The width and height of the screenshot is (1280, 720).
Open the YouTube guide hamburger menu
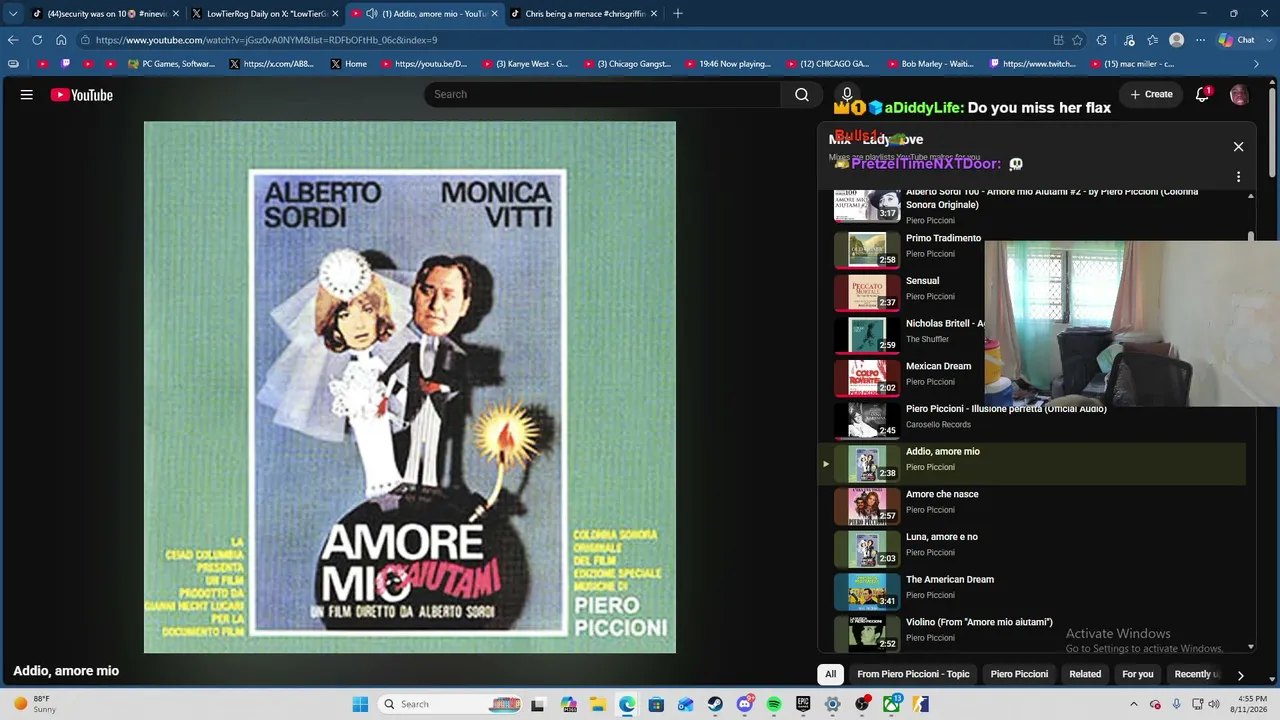click(27, 95)
